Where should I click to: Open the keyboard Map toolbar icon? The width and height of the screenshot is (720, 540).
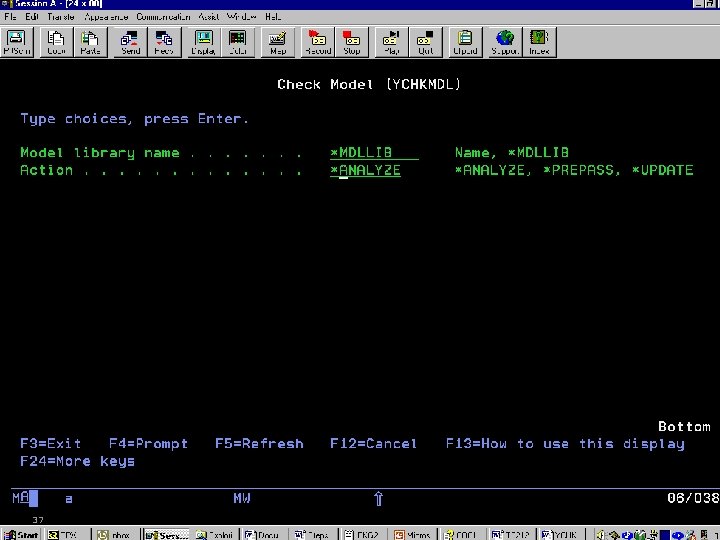(278, 42)
